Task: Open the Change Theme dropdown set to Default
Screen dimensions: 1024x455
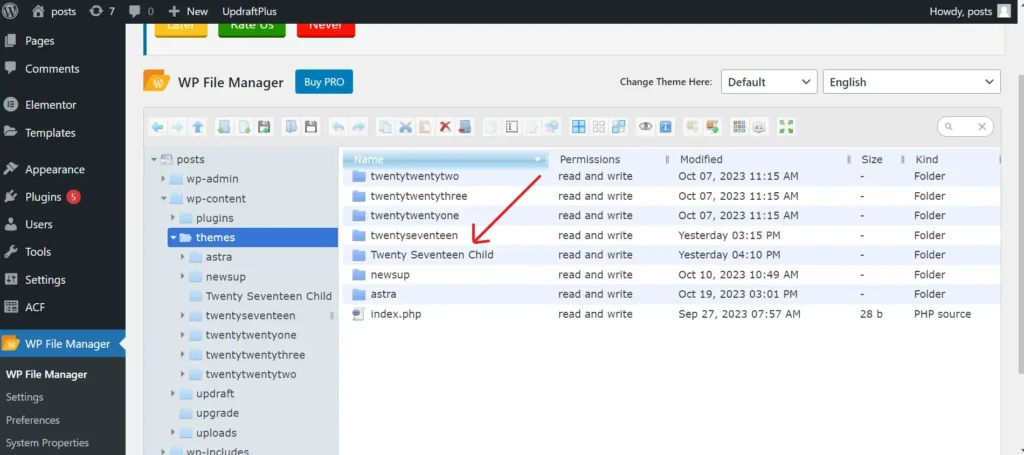Action: (768, 82)
